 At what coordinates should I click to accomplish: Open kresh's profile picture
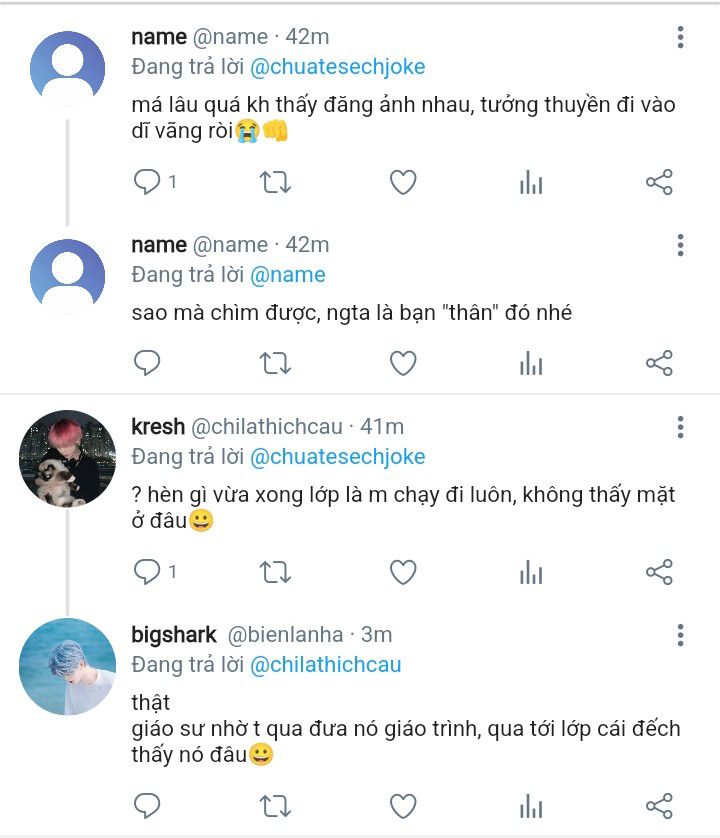(x=67, y=458)
